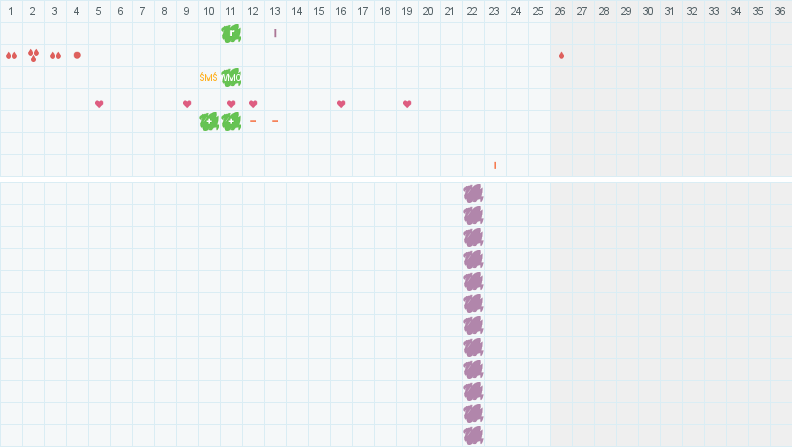Click the orange tick mark on day 23
Image resolution: width=792 pixels, height=447 pixels.
tap(495, 165)
